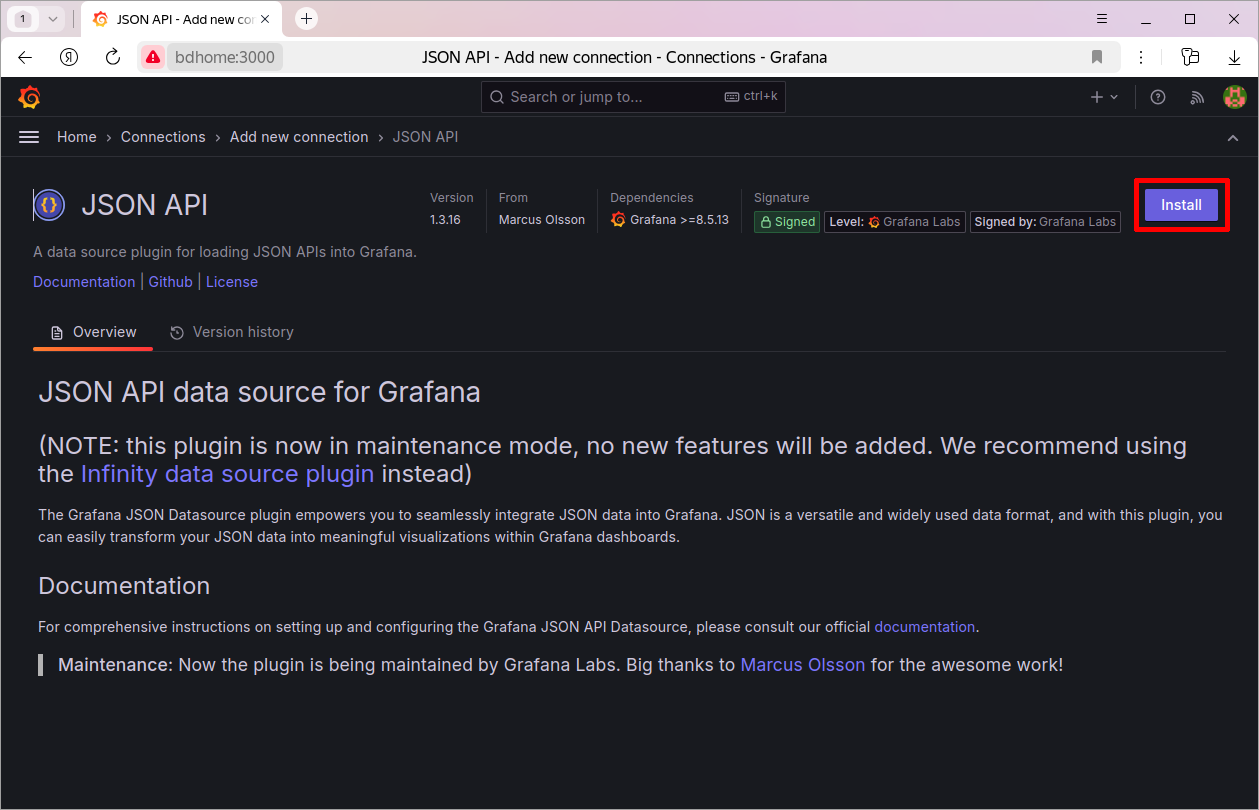1259x810 pixels.
Task: Open the Marcus Olsson link in Maintenance note
Action: click(x=803, y=664)
